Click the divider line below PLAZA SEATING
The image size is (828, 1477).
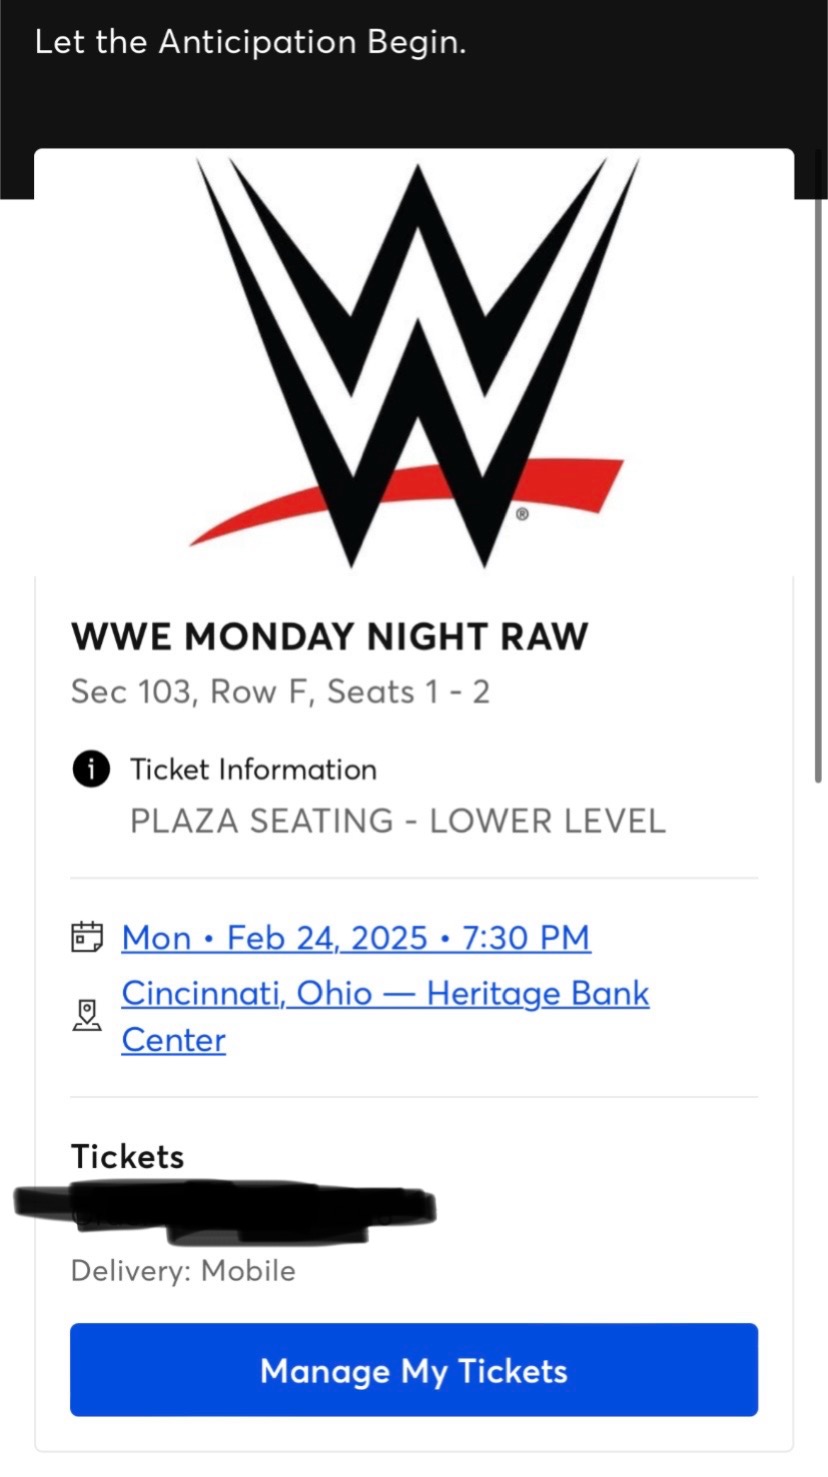414,878
